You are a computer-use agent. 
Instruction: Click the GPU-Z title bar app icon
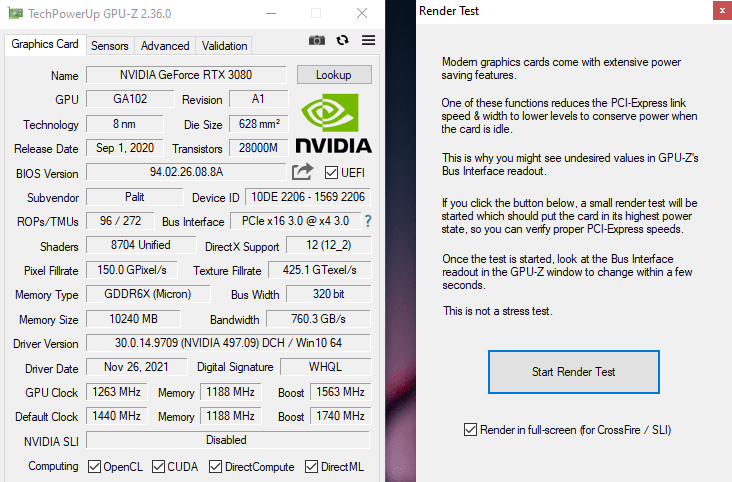pyautogui.click(x=15, y=13)
